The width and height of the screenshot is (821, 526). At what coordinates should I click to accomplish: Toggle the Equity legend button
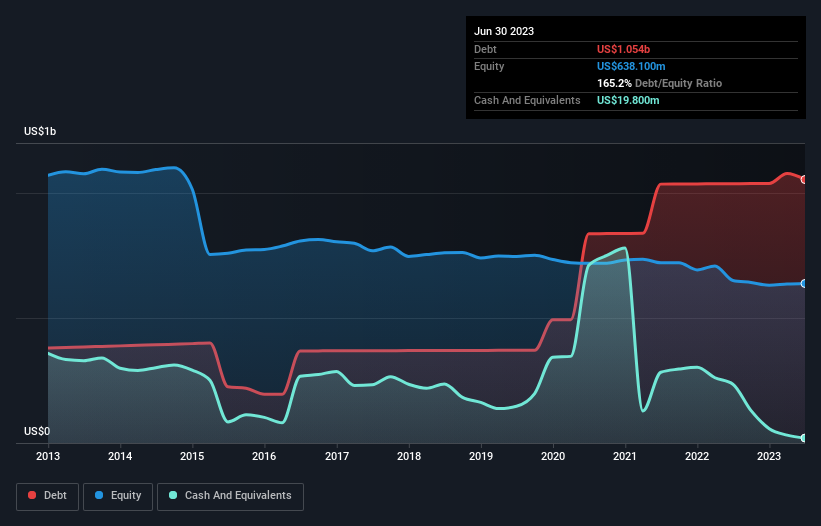(118, 496)
